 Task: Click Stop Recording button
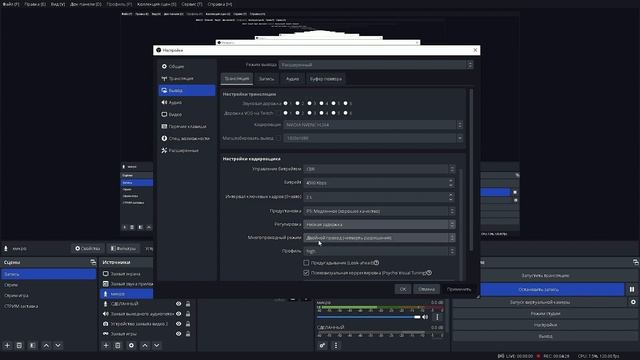pos(539,289)
